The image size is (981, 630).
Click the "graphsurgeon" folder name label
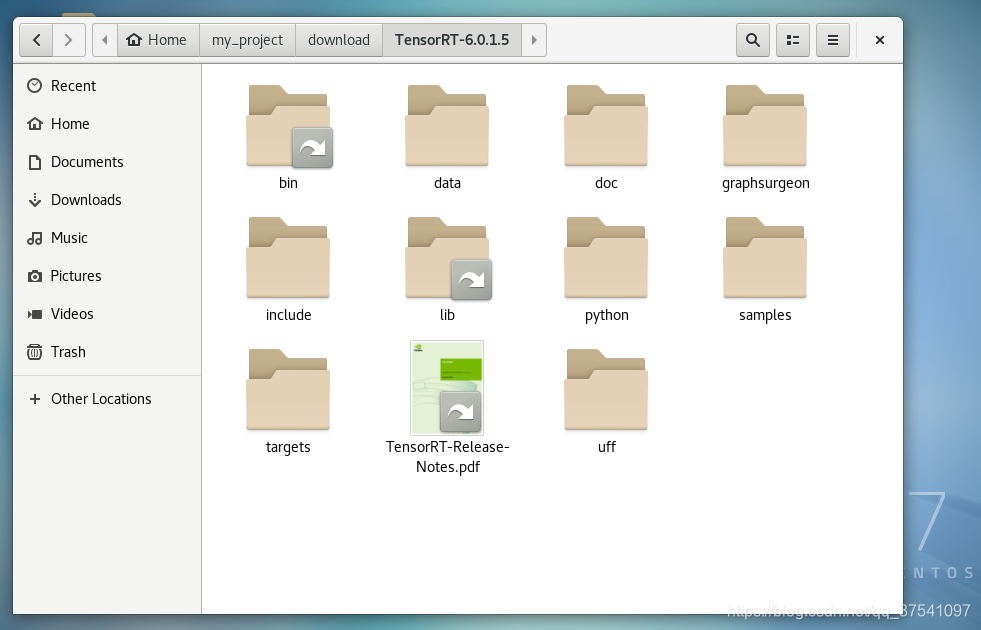(x=765, y=183)
